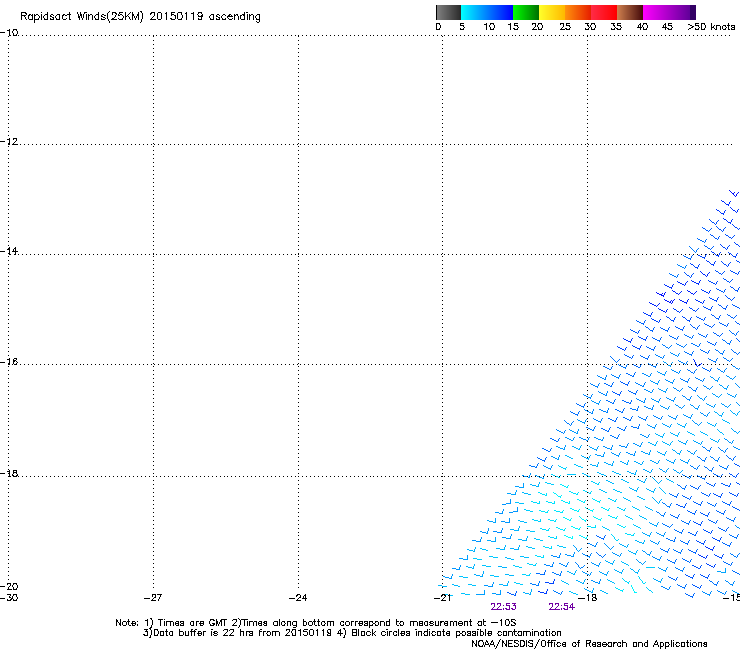Viewport: 740px width, 650px height.
Task: Click the -18 latitude axis label
Action: tap(9, 473)
